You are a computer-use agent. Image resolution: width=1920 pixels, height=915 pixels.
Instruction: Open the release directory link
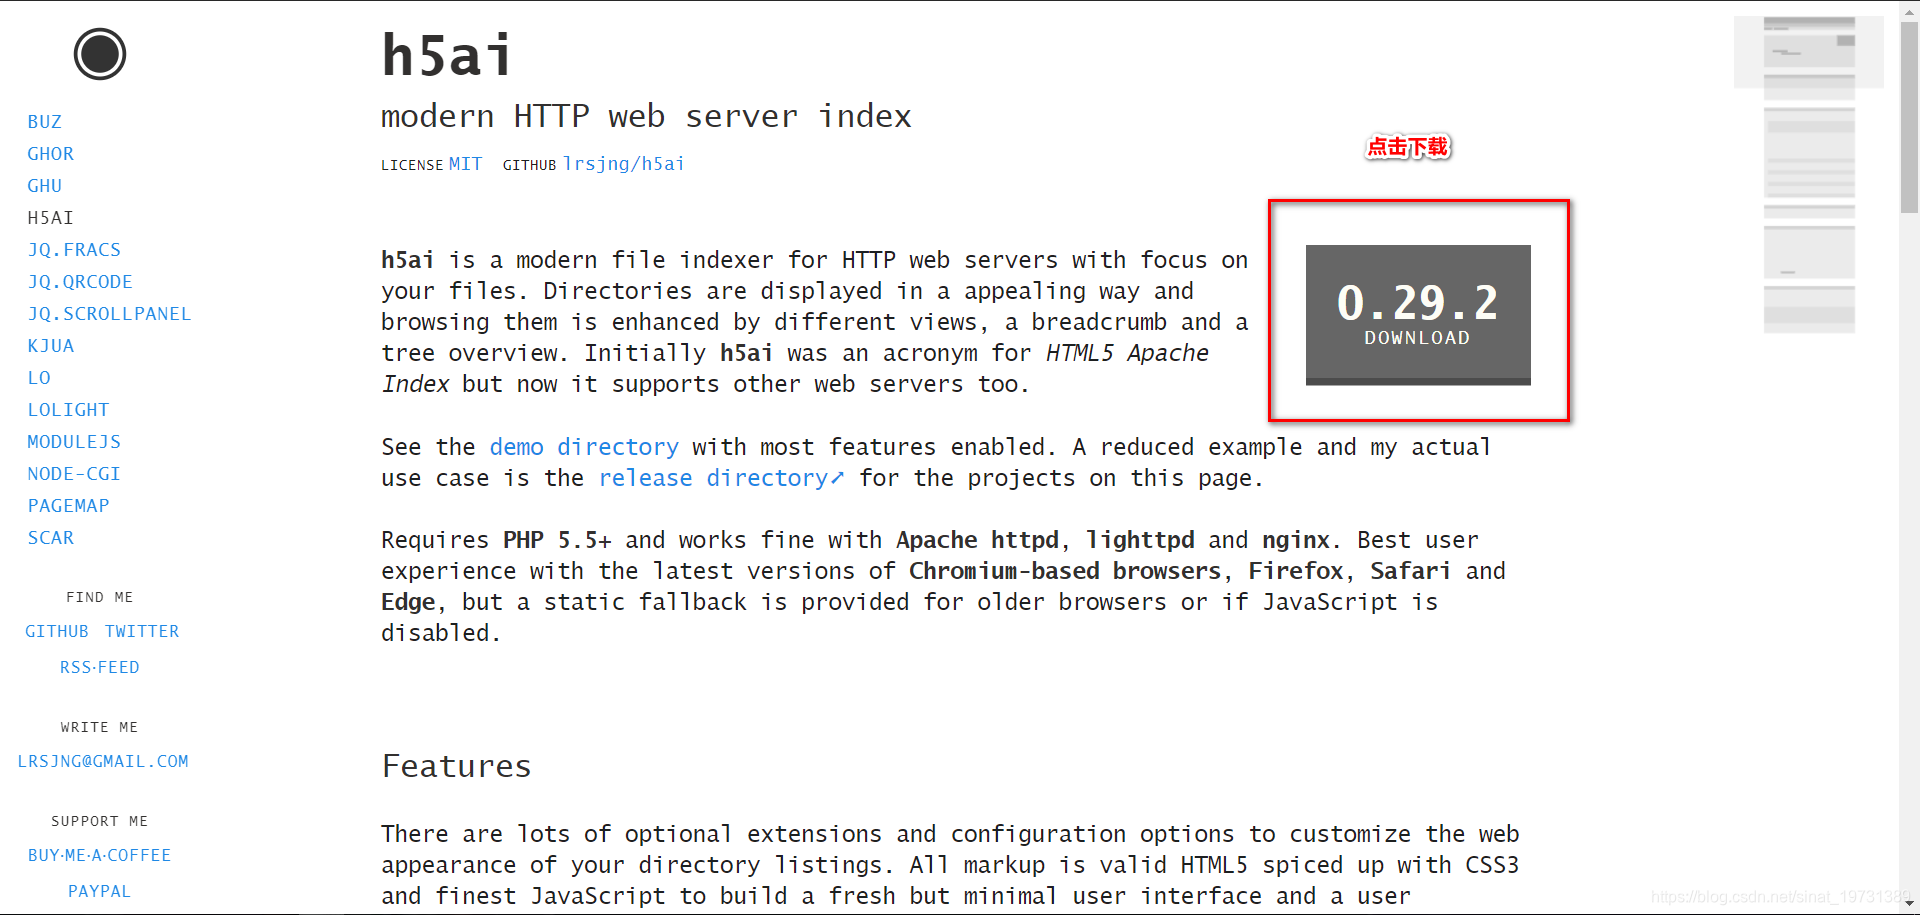721,478
